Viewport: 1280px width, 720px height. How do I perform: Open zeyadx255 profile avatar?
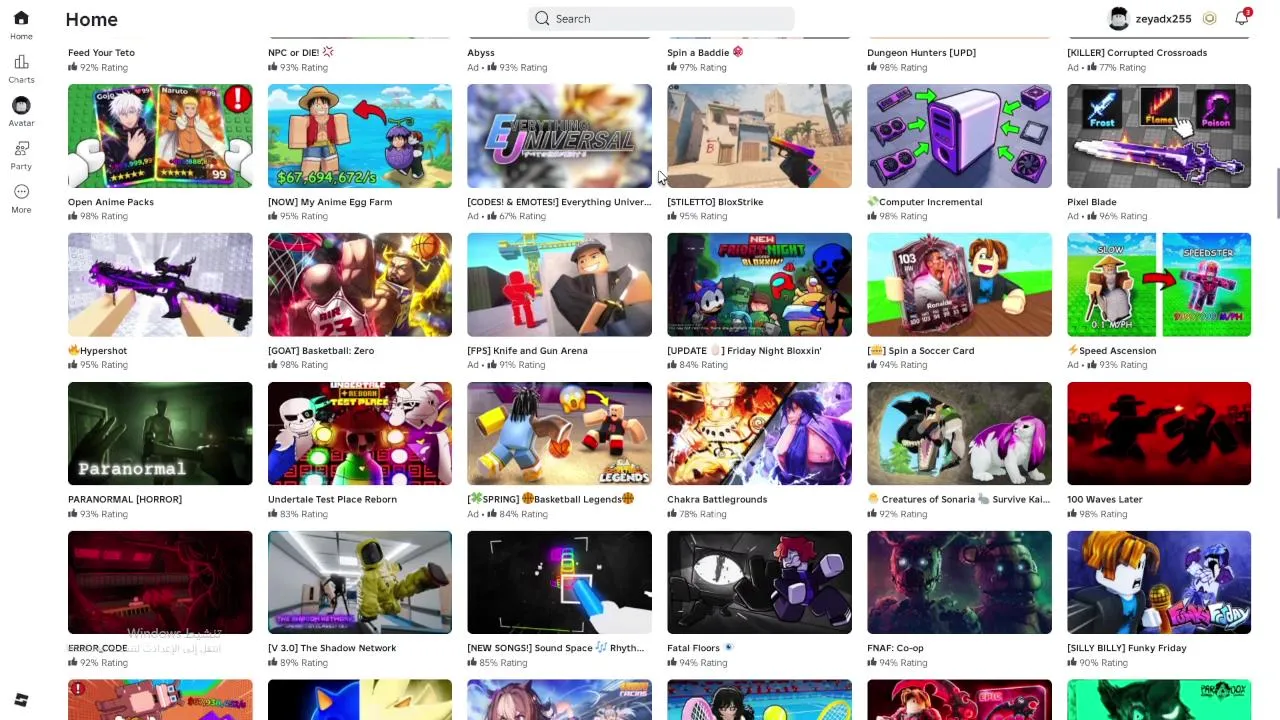coord(1119,18)
